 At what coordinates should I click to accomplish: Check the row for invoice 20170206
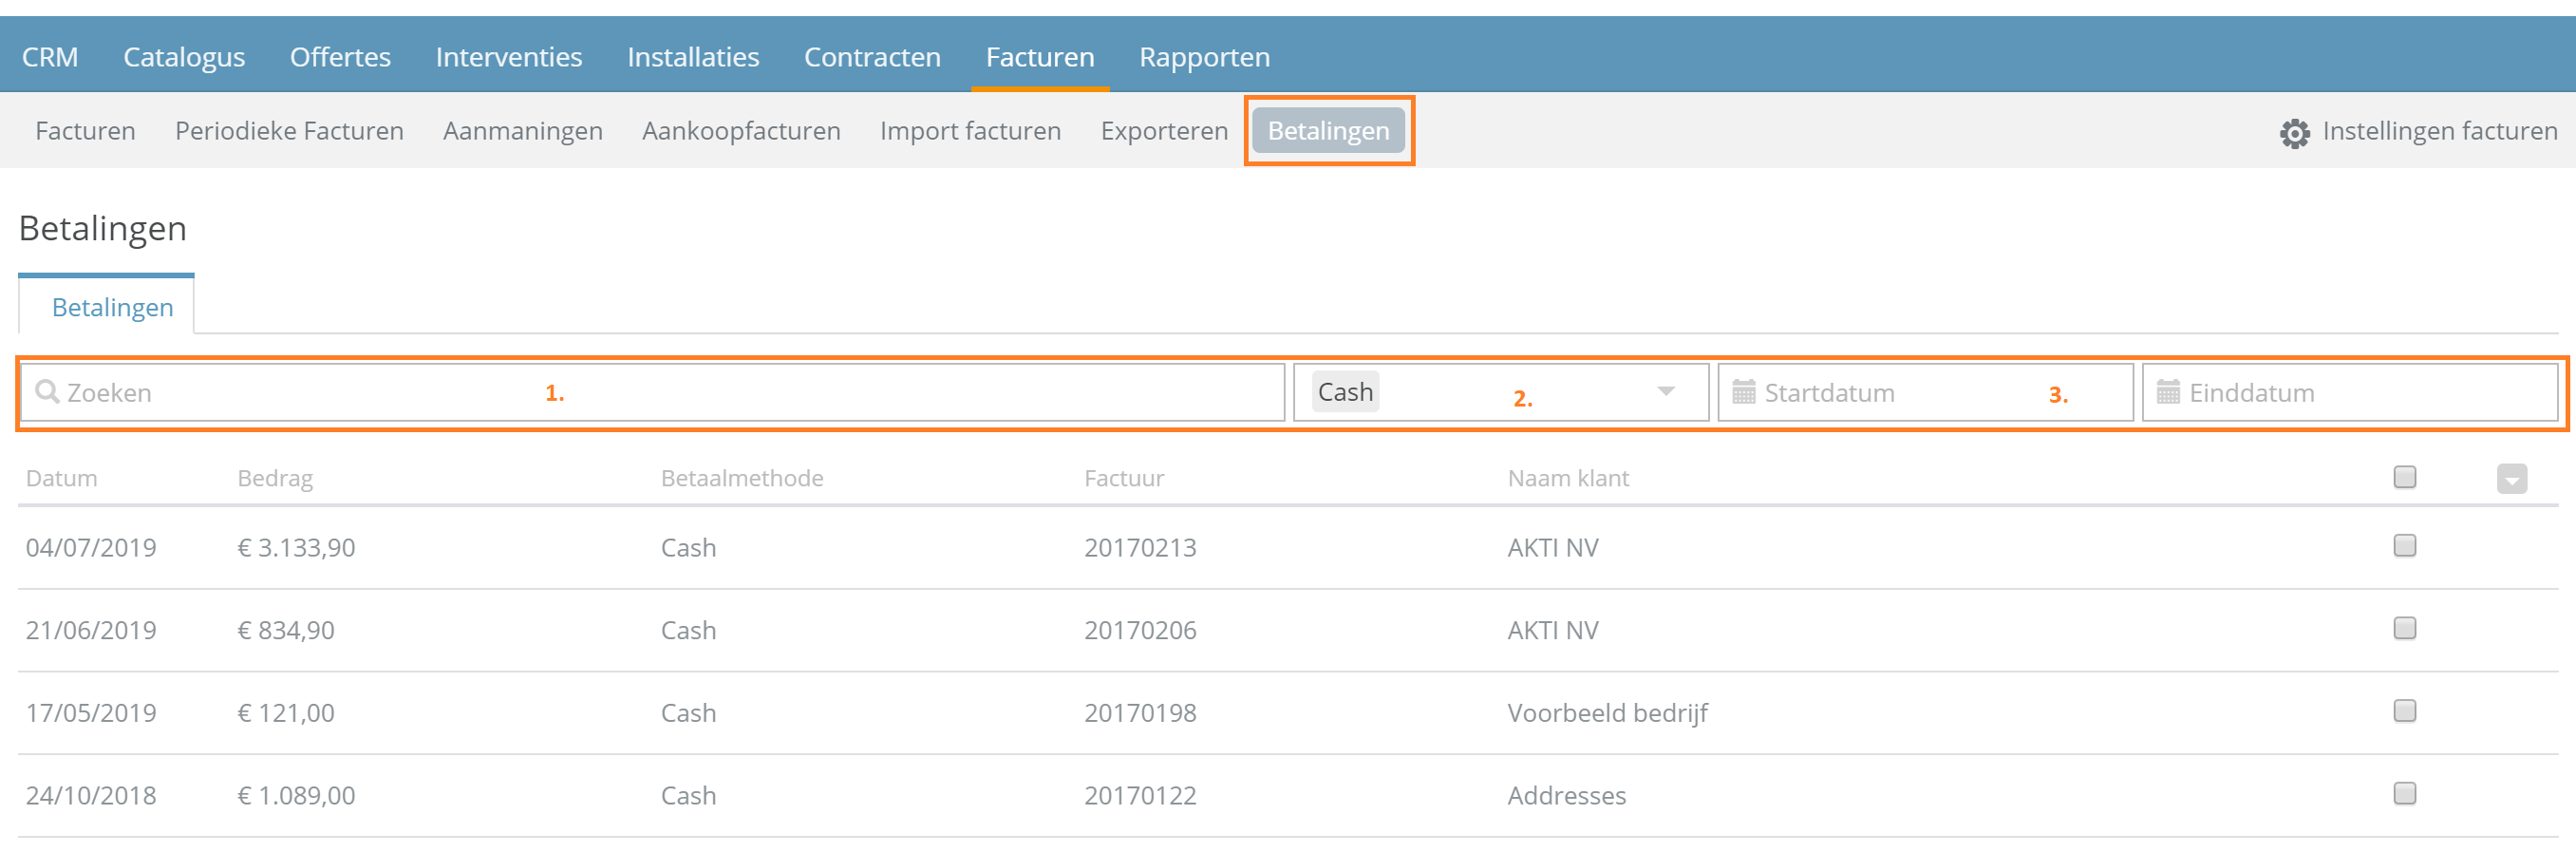click(2404, 628)
